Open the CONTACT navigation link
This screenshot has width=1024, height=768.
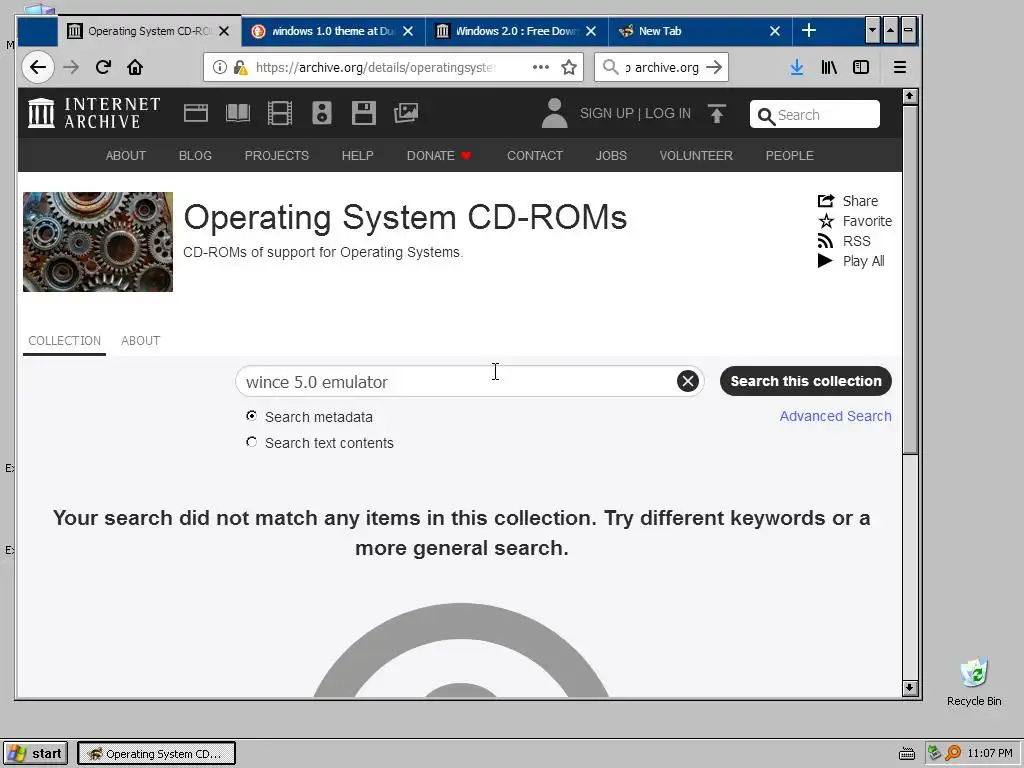point(535,155)
